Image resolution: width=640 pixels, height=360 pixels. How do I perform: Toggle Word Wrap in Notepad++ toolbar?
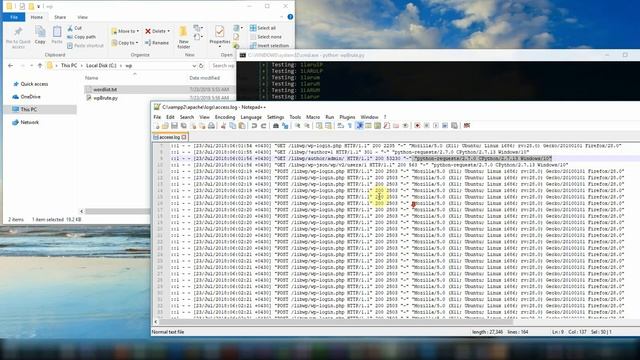coord(340,126)
